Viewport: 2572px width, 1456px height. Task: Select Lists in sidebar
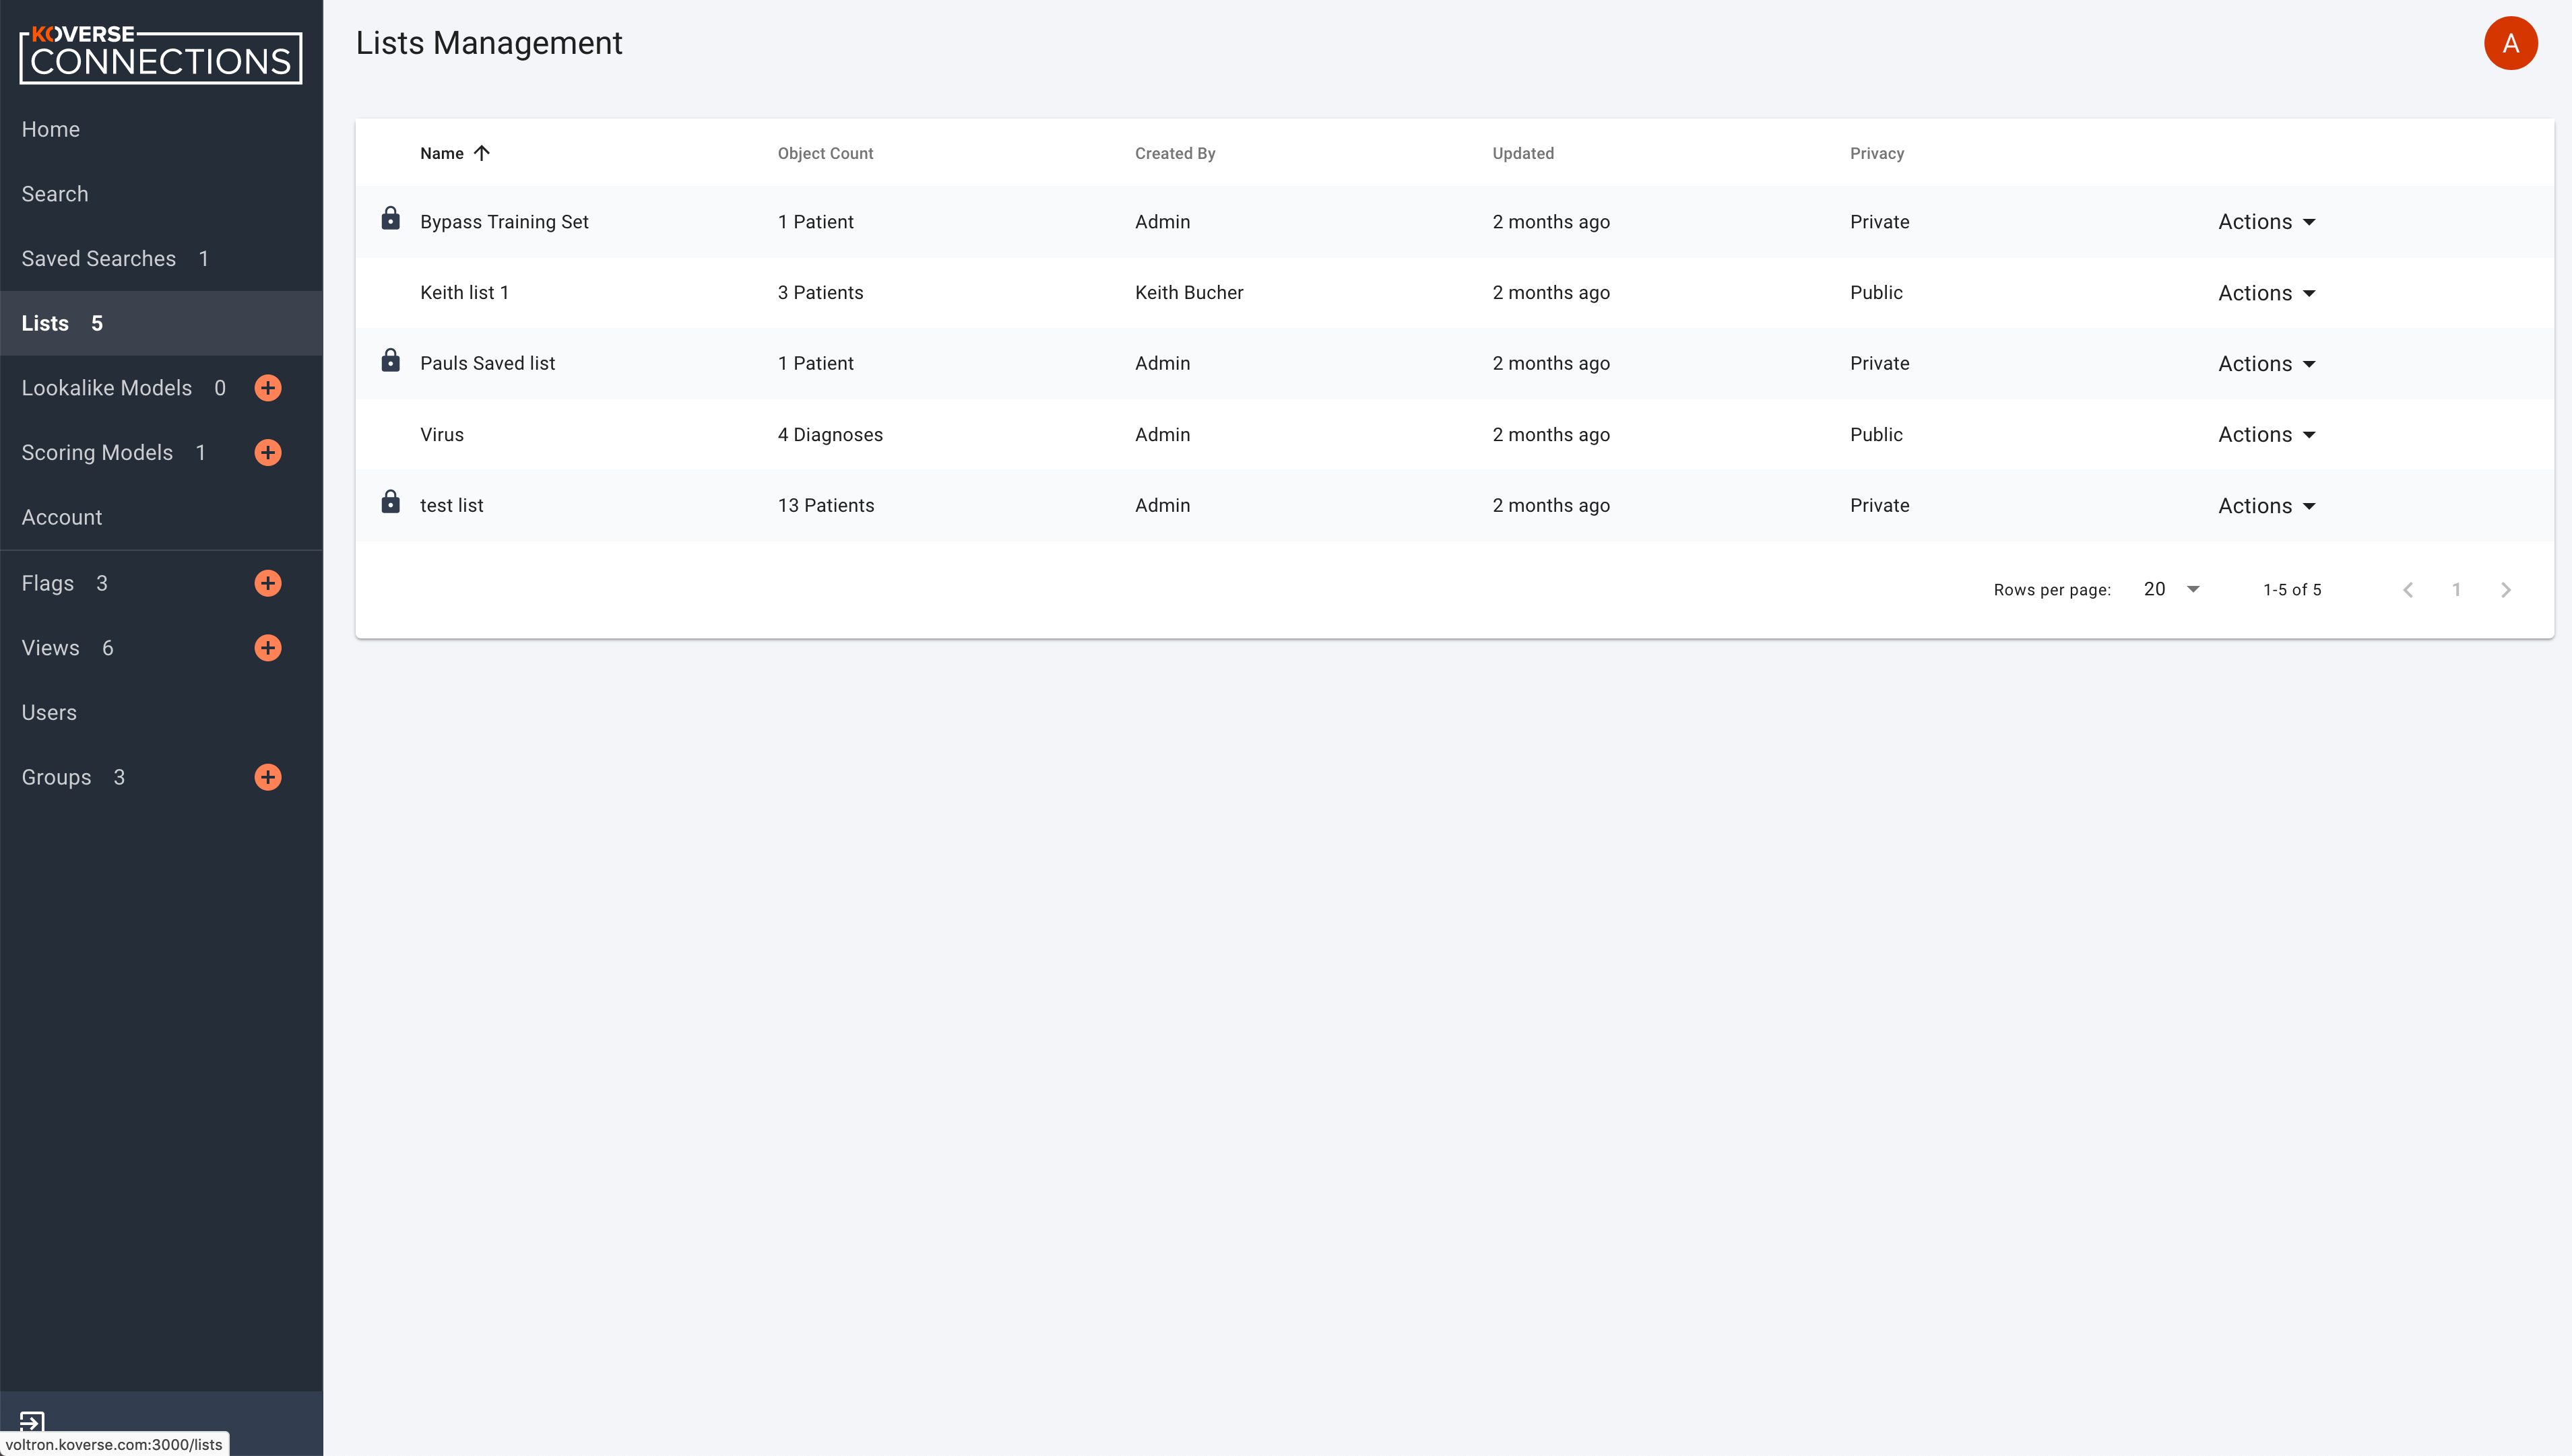click(x=161, y=323)
